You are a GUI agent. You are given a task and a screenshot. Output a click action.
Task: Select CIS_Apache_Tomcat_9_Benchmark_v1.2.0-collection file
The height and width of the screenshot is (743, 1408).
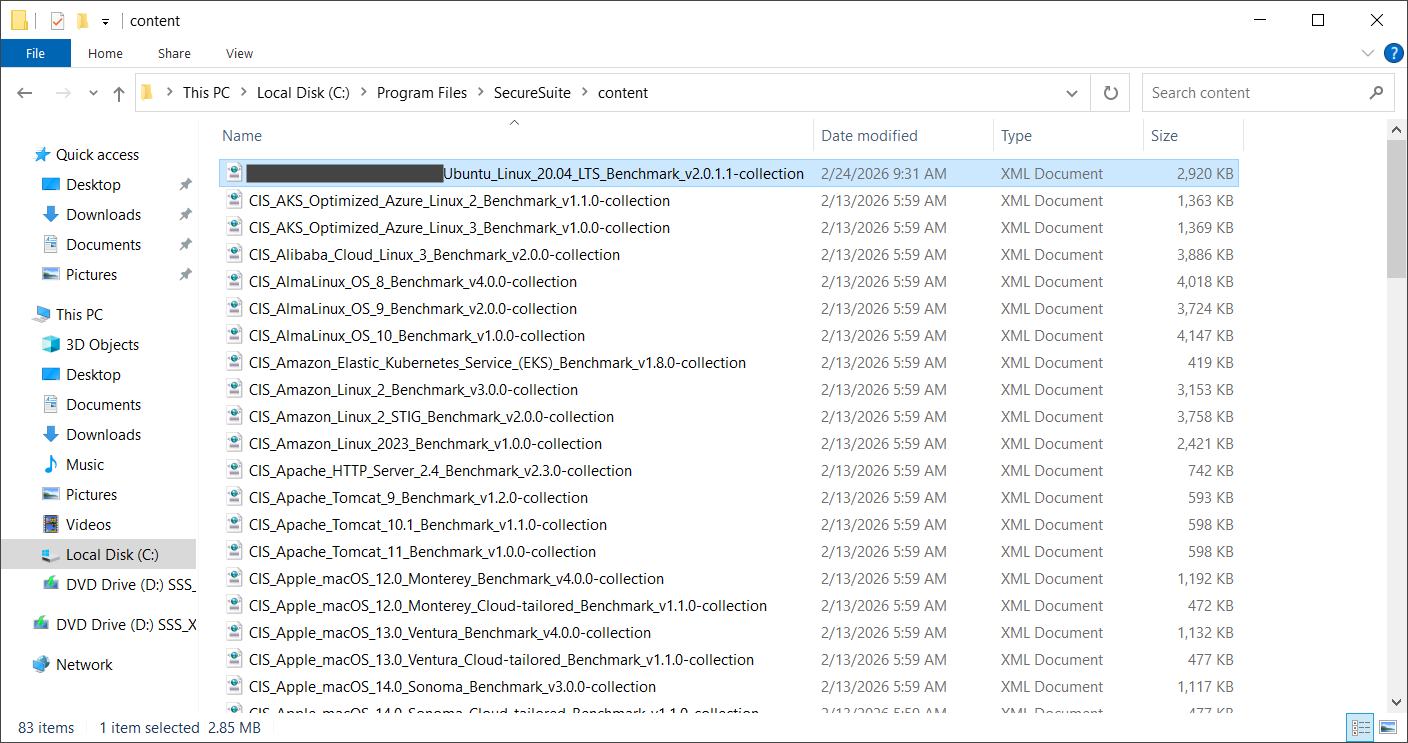[418, 498]
